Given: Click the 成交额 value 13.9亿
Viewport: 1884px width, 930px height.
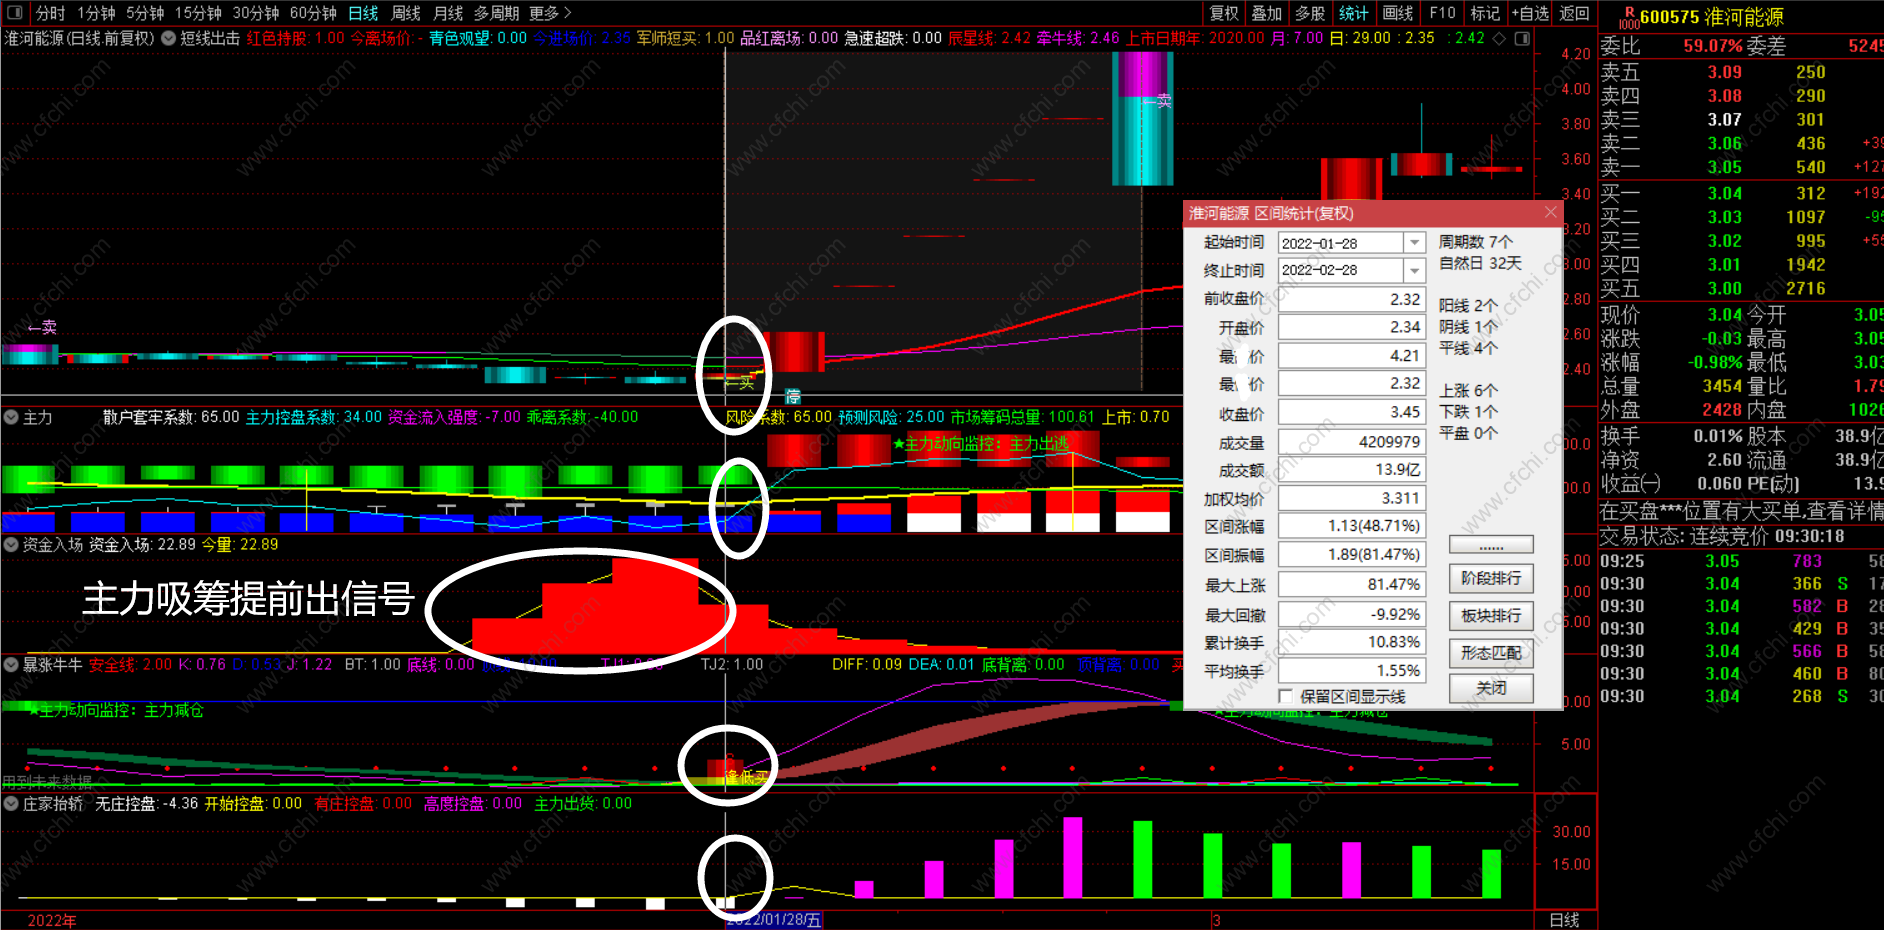Looking at the screenshot, I should click(x=1352, y=469).
